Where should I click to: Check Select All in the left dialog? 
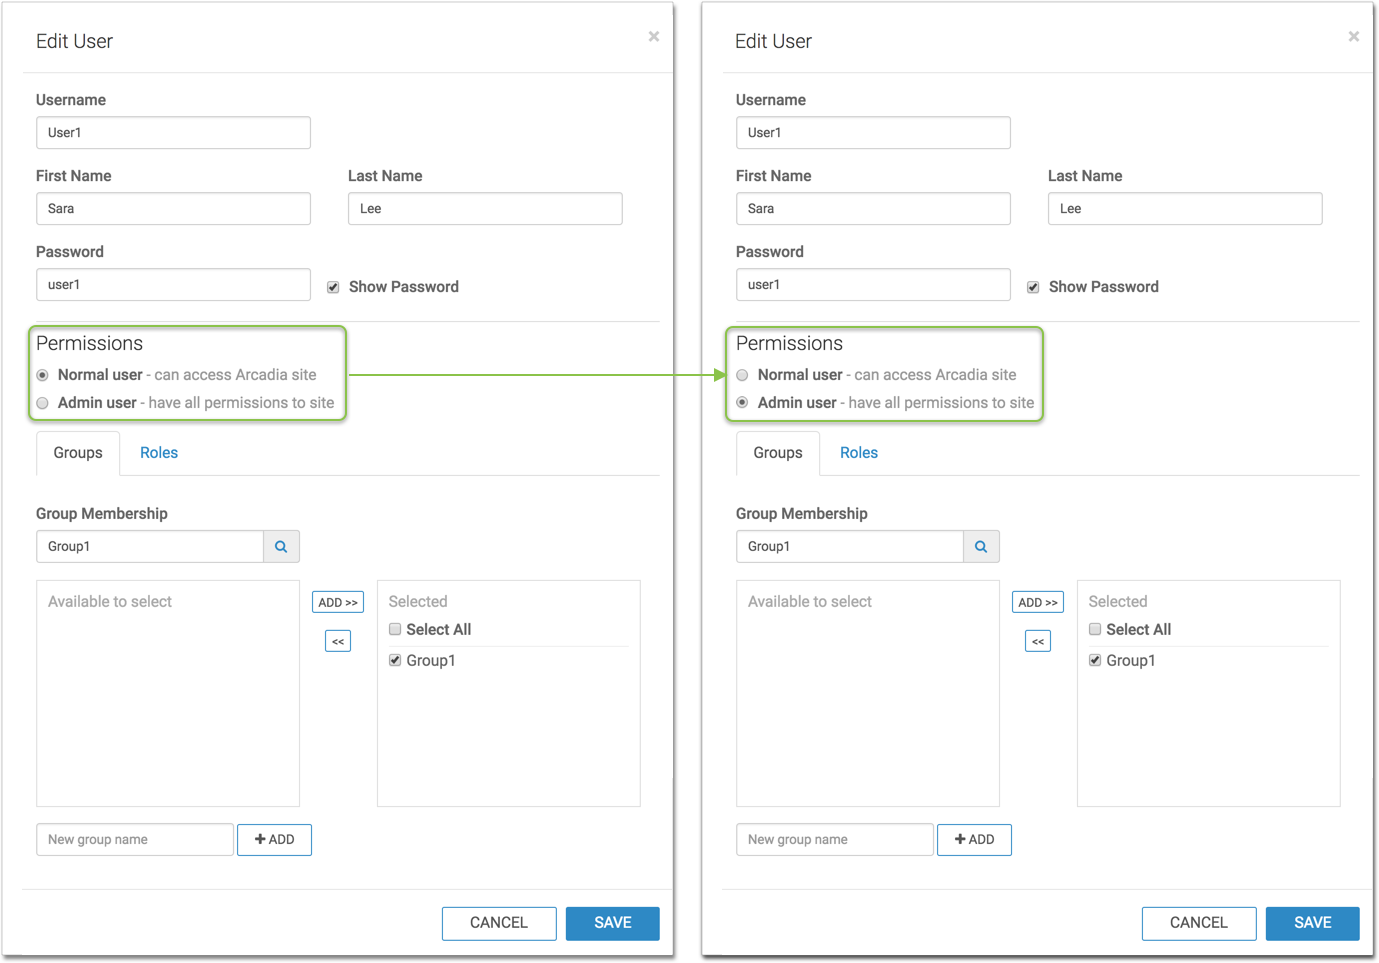point(395,629)
